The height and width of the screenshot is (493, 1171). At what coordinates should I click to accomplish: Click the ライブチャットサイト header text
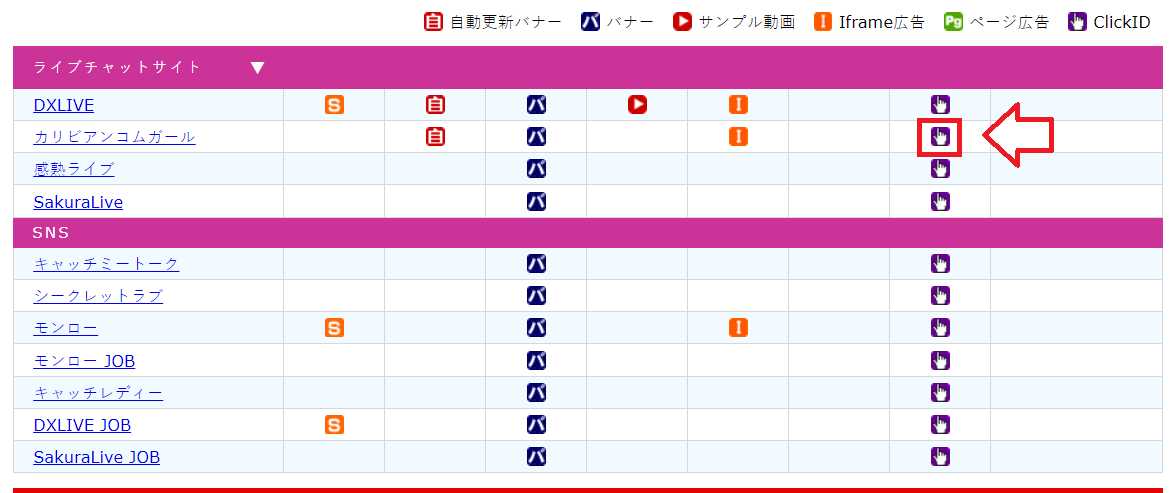(x=117, y=67)
